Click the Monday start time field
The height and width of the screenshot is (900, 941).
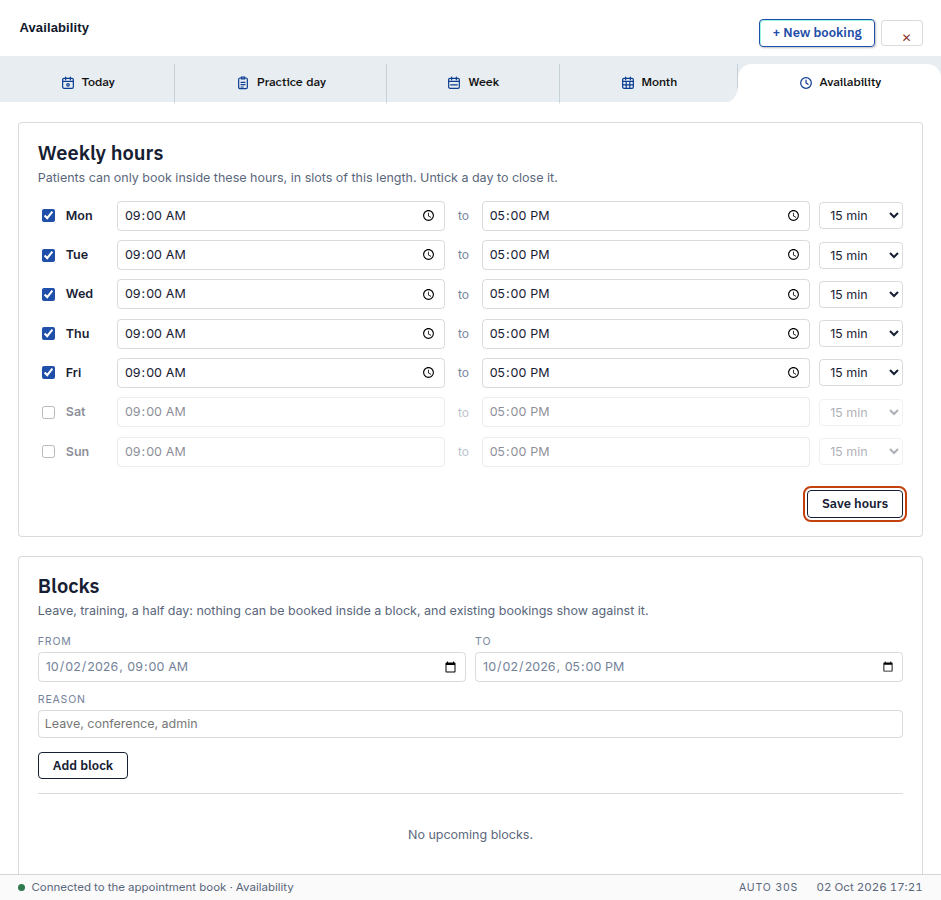point(281,216)
